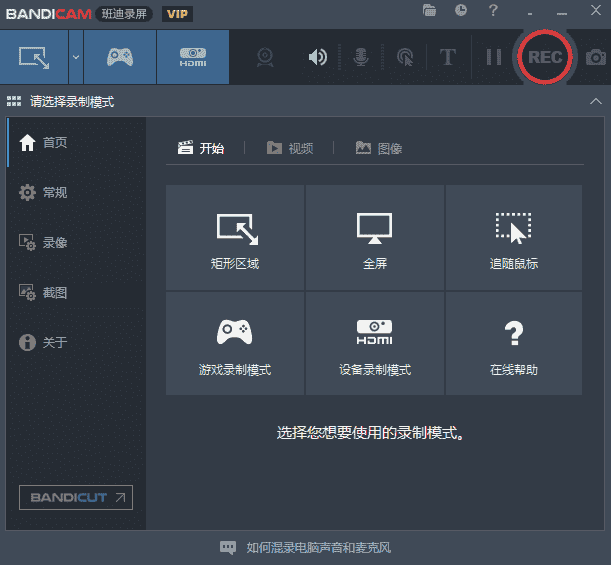Open the scheduled recording clock icon

(x=460, y=11)
